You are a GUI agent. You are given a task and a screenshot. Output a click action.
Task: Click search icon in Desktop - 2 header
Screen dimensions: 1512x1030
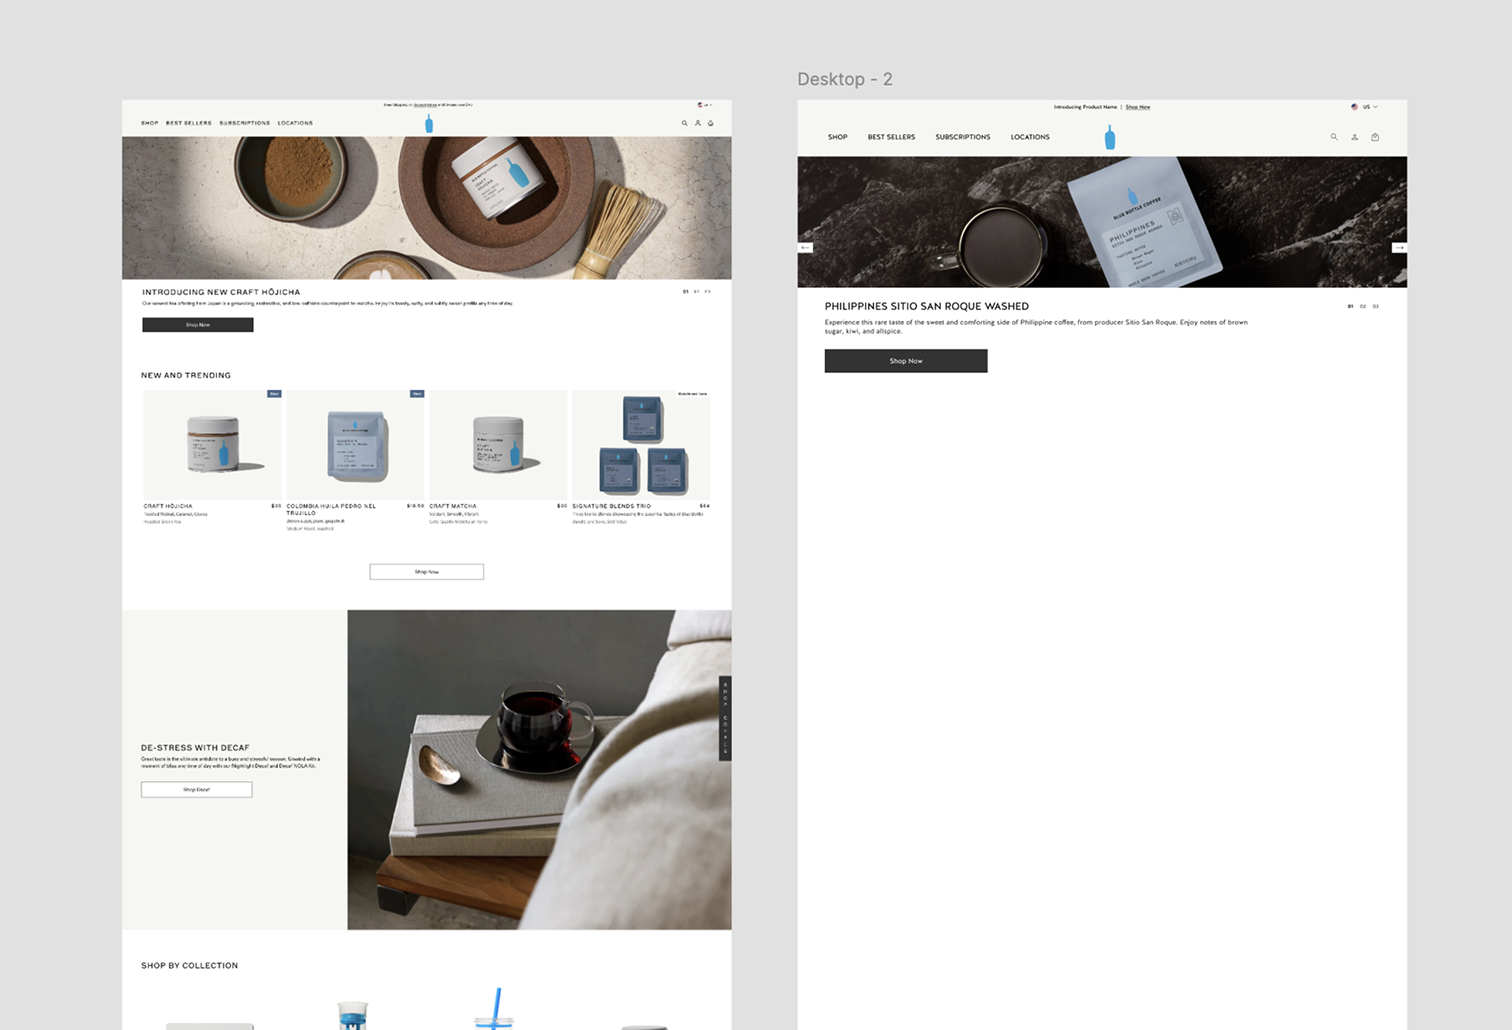tap(1334, 137)
